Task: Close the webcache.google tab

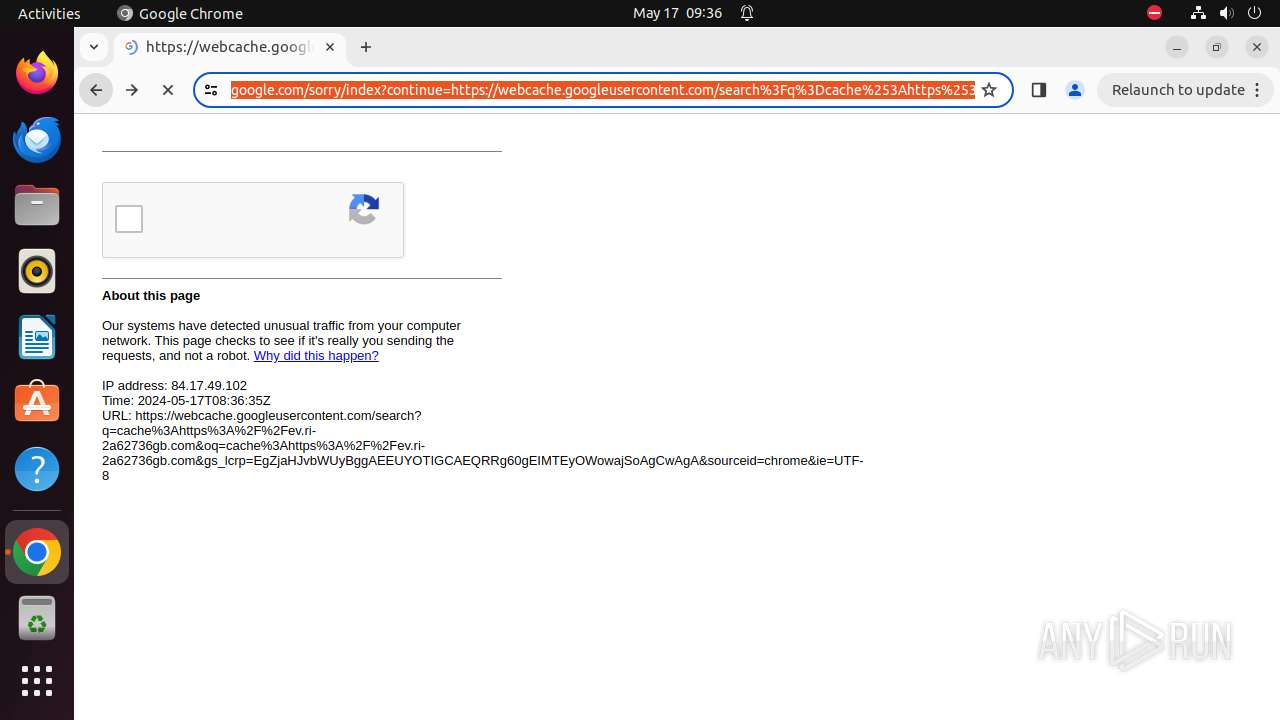Action: [x=330, y=47]
